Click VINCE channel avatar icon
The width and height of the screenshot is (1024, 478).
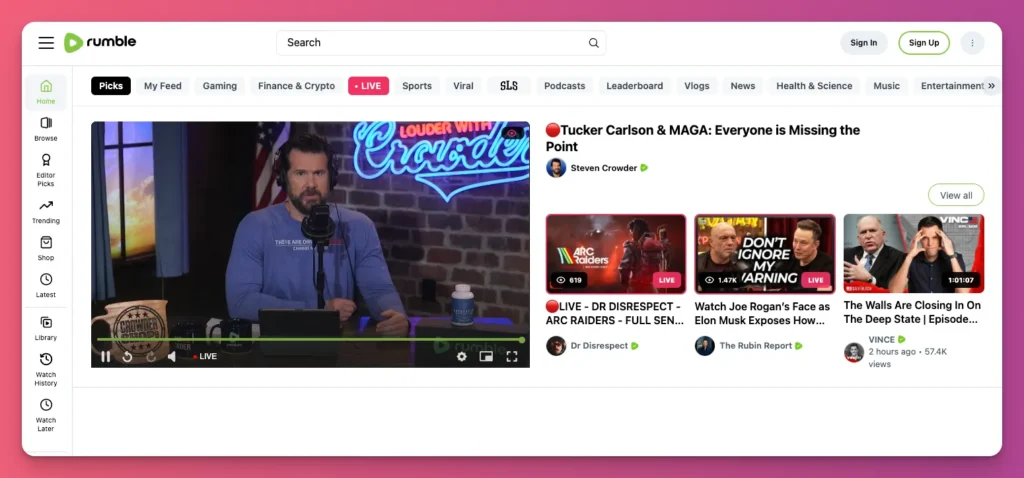854,352
